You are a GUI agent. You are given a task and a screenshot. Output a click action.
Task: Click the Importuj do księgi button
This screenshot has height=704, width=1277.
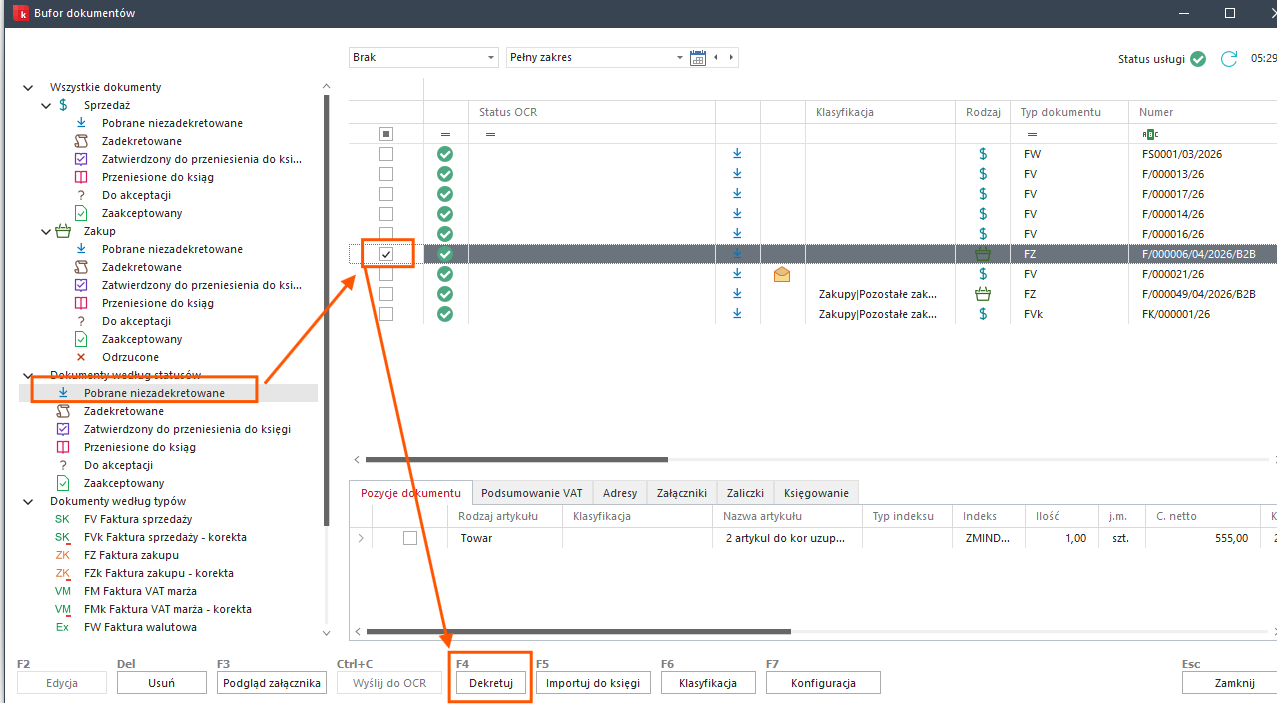[x=594, y=683]
